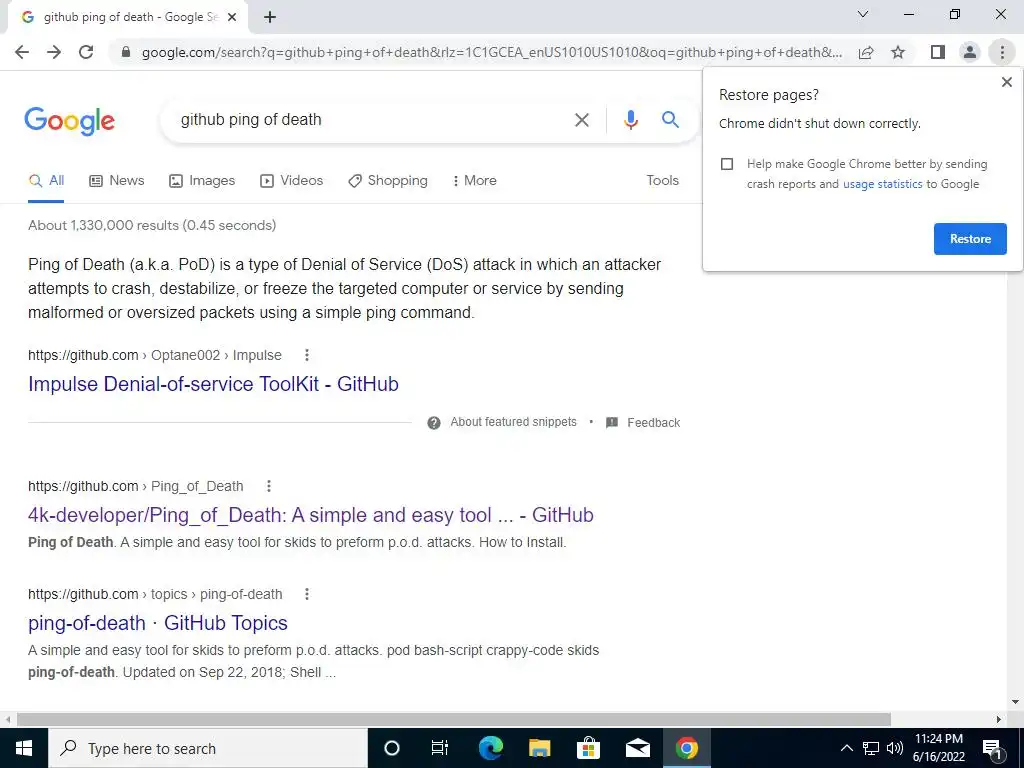
Task: Open network status in system tray
Action: [871, 748]
